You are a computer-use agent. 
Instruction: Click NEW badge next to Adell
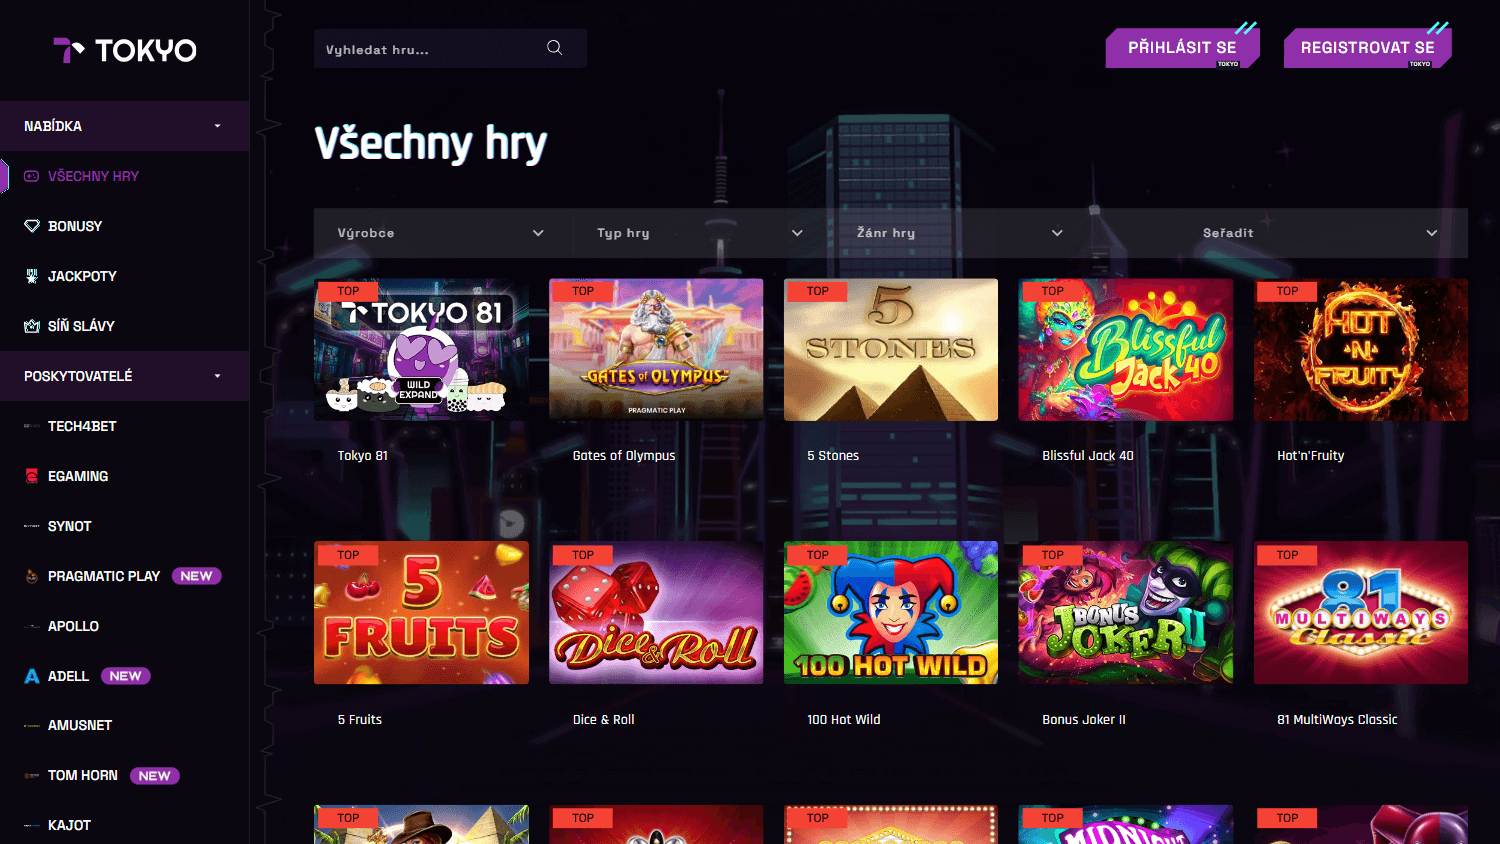[125, 676]
